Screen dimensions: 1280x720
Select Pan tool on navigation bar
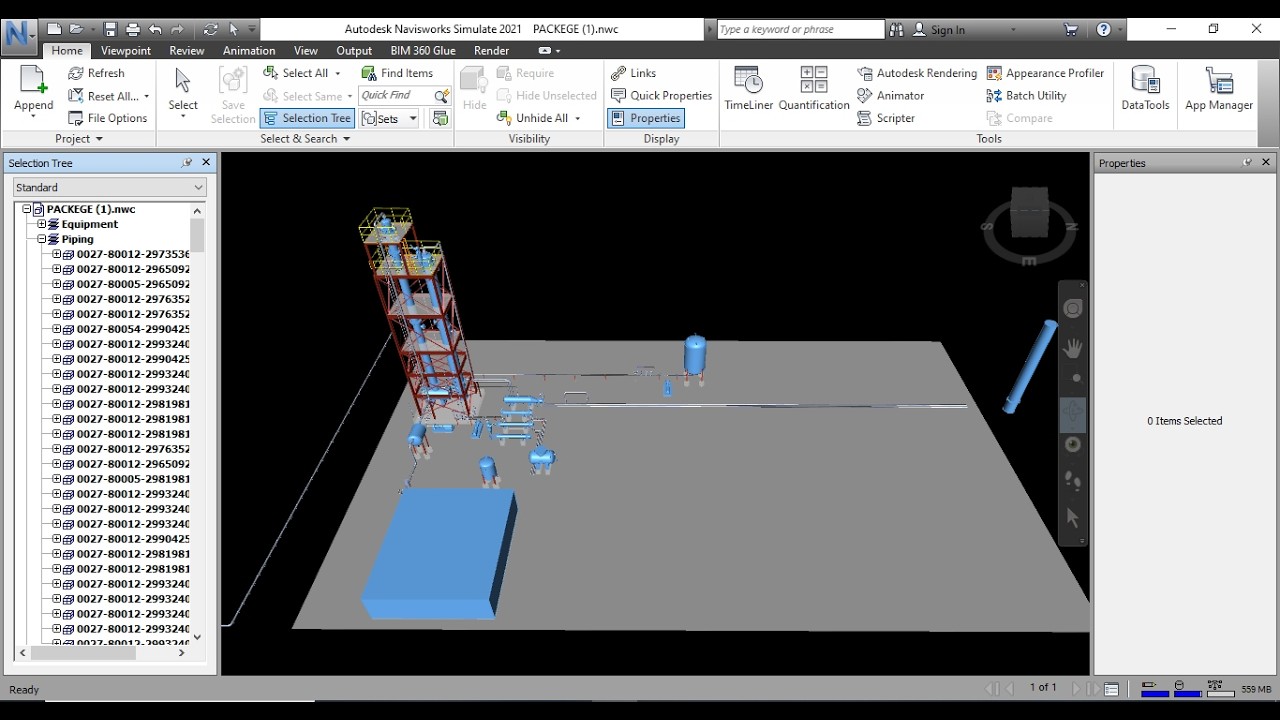(1073, 348)
